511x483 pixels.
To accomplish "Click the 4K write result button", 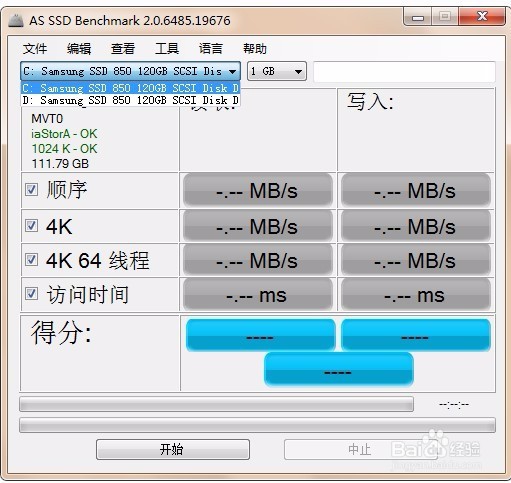I will point(416,226).
